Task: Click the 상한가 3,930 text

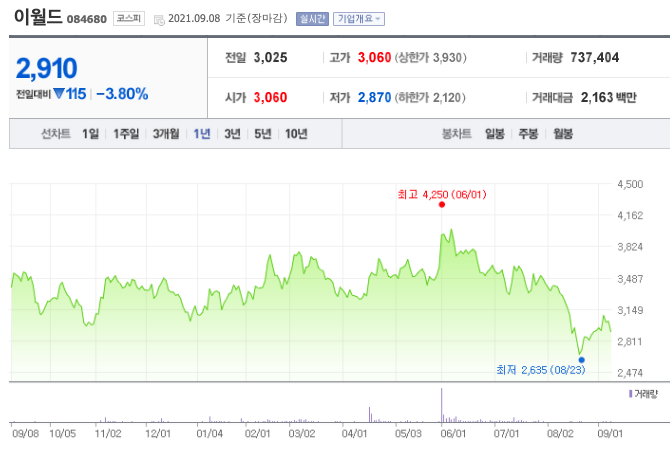Action: pos(430,58)
